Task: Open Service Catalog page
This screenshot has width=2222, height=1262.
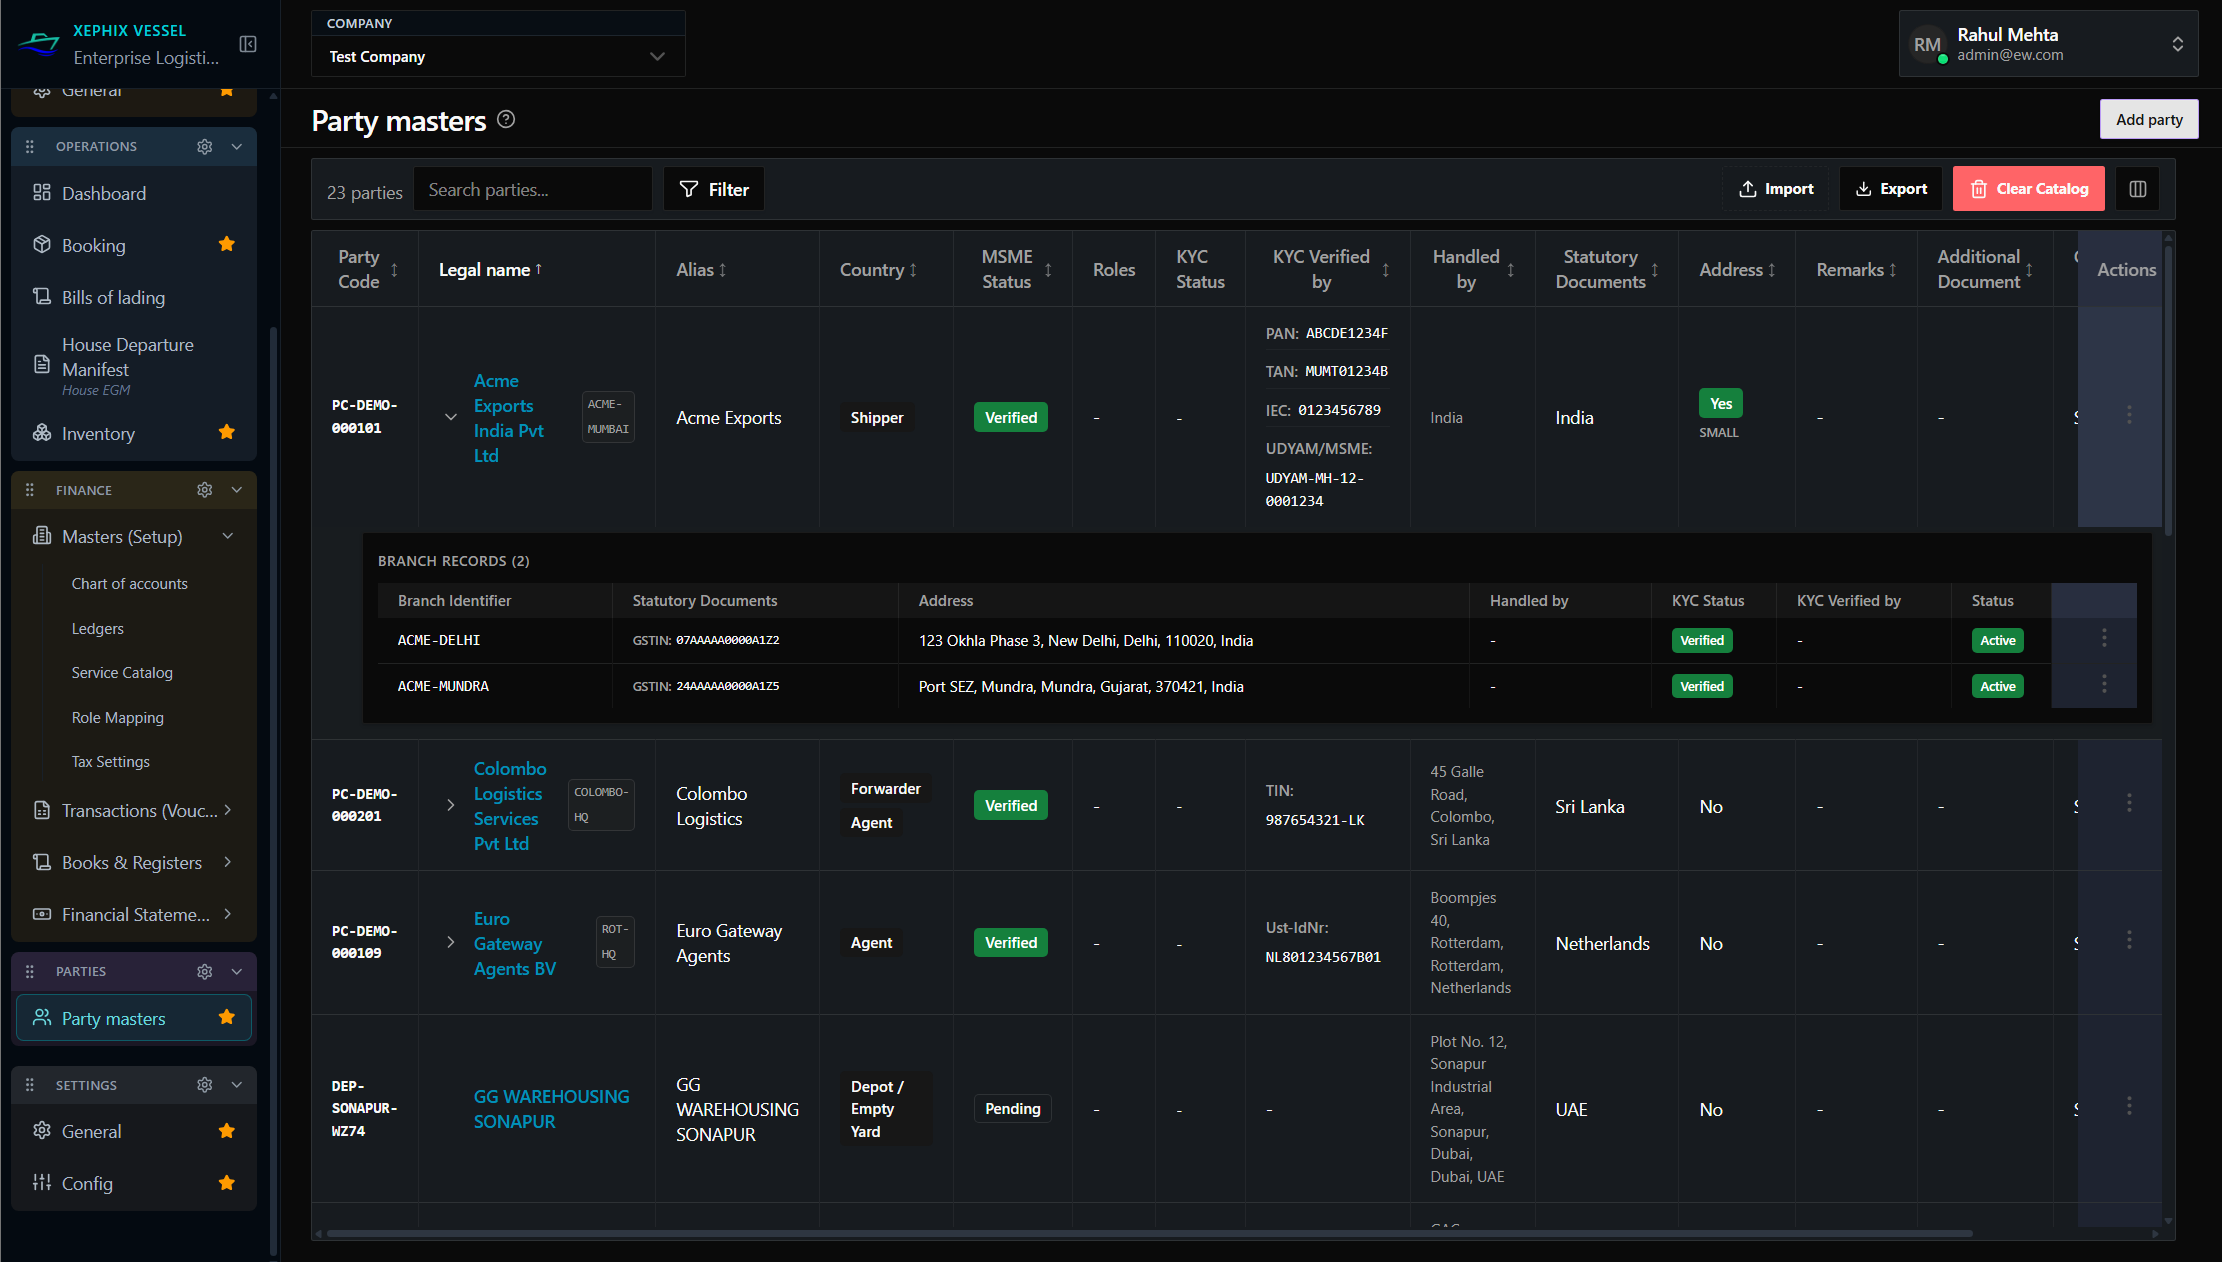Action: click(122, 673)
